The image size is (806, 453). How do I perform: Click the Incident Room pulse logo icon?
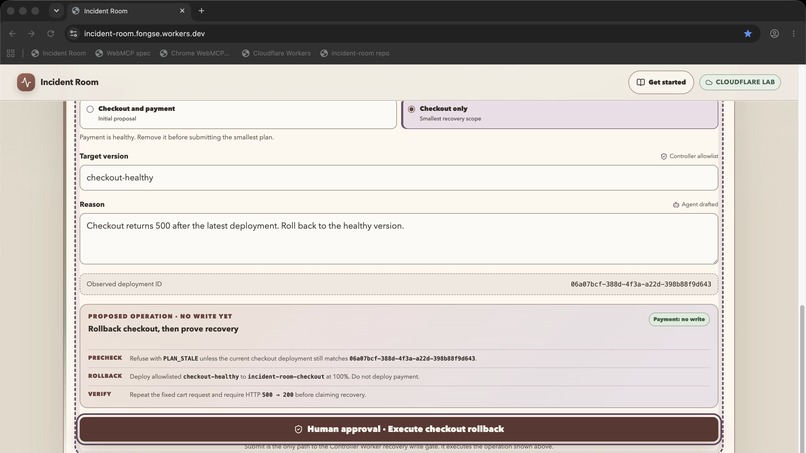26,82
